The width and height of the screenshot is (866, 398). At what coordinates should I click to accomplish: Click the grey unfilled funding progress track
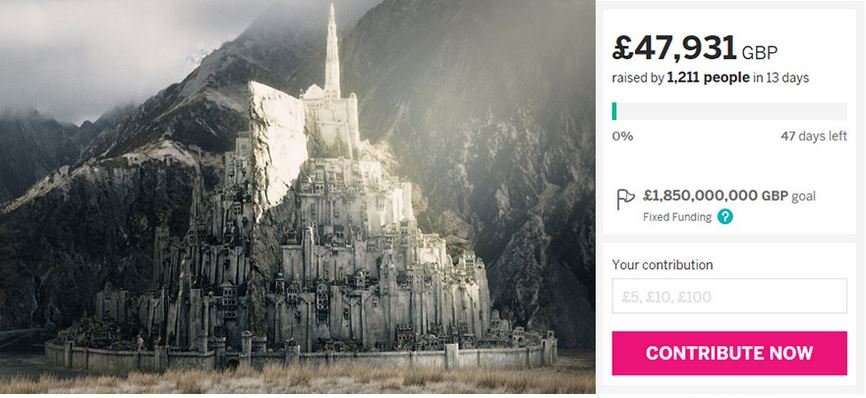click(732, 111)
